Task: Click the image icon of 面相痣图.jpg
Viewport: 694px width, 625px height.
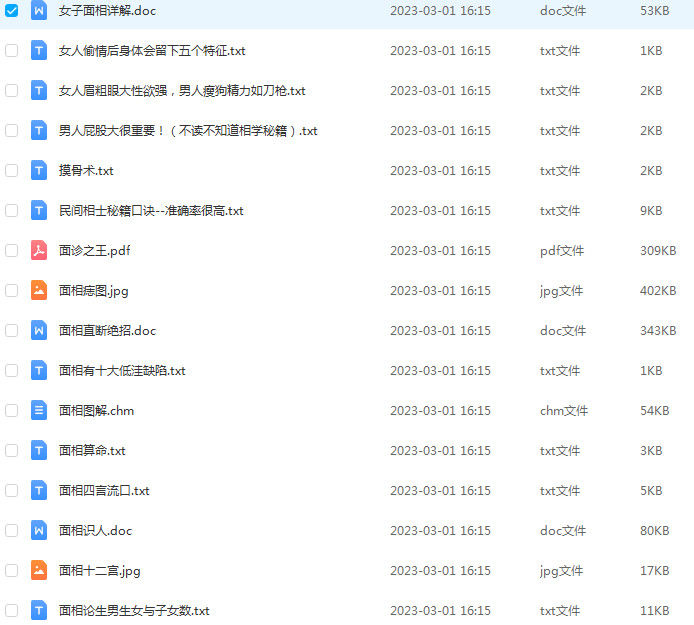Action: pos(39,290)
